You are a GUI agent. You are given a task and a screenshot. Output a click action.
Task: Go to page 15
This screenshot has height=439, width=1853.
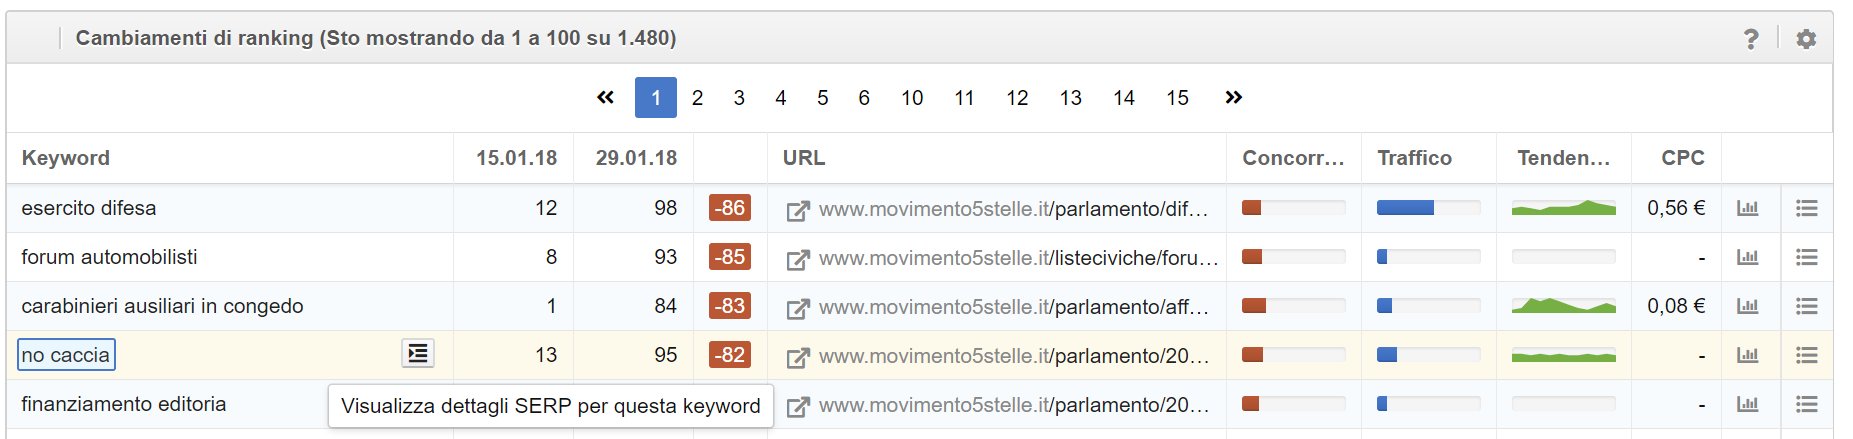point(1177,98)
